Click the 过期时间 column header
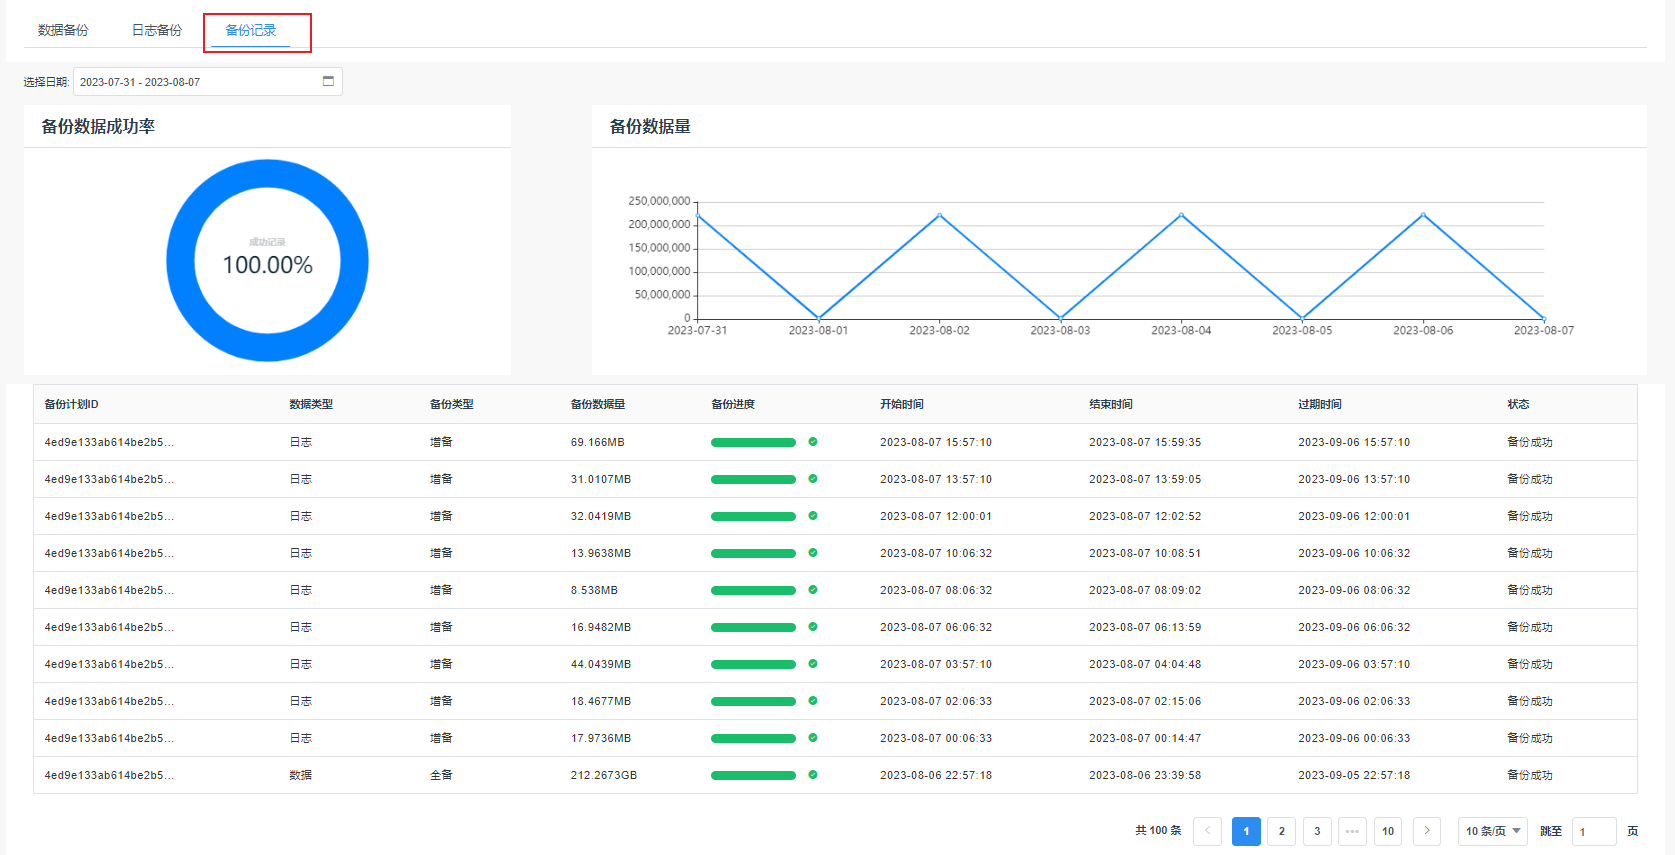The image size is (1675, 855). coord(1320,404)
